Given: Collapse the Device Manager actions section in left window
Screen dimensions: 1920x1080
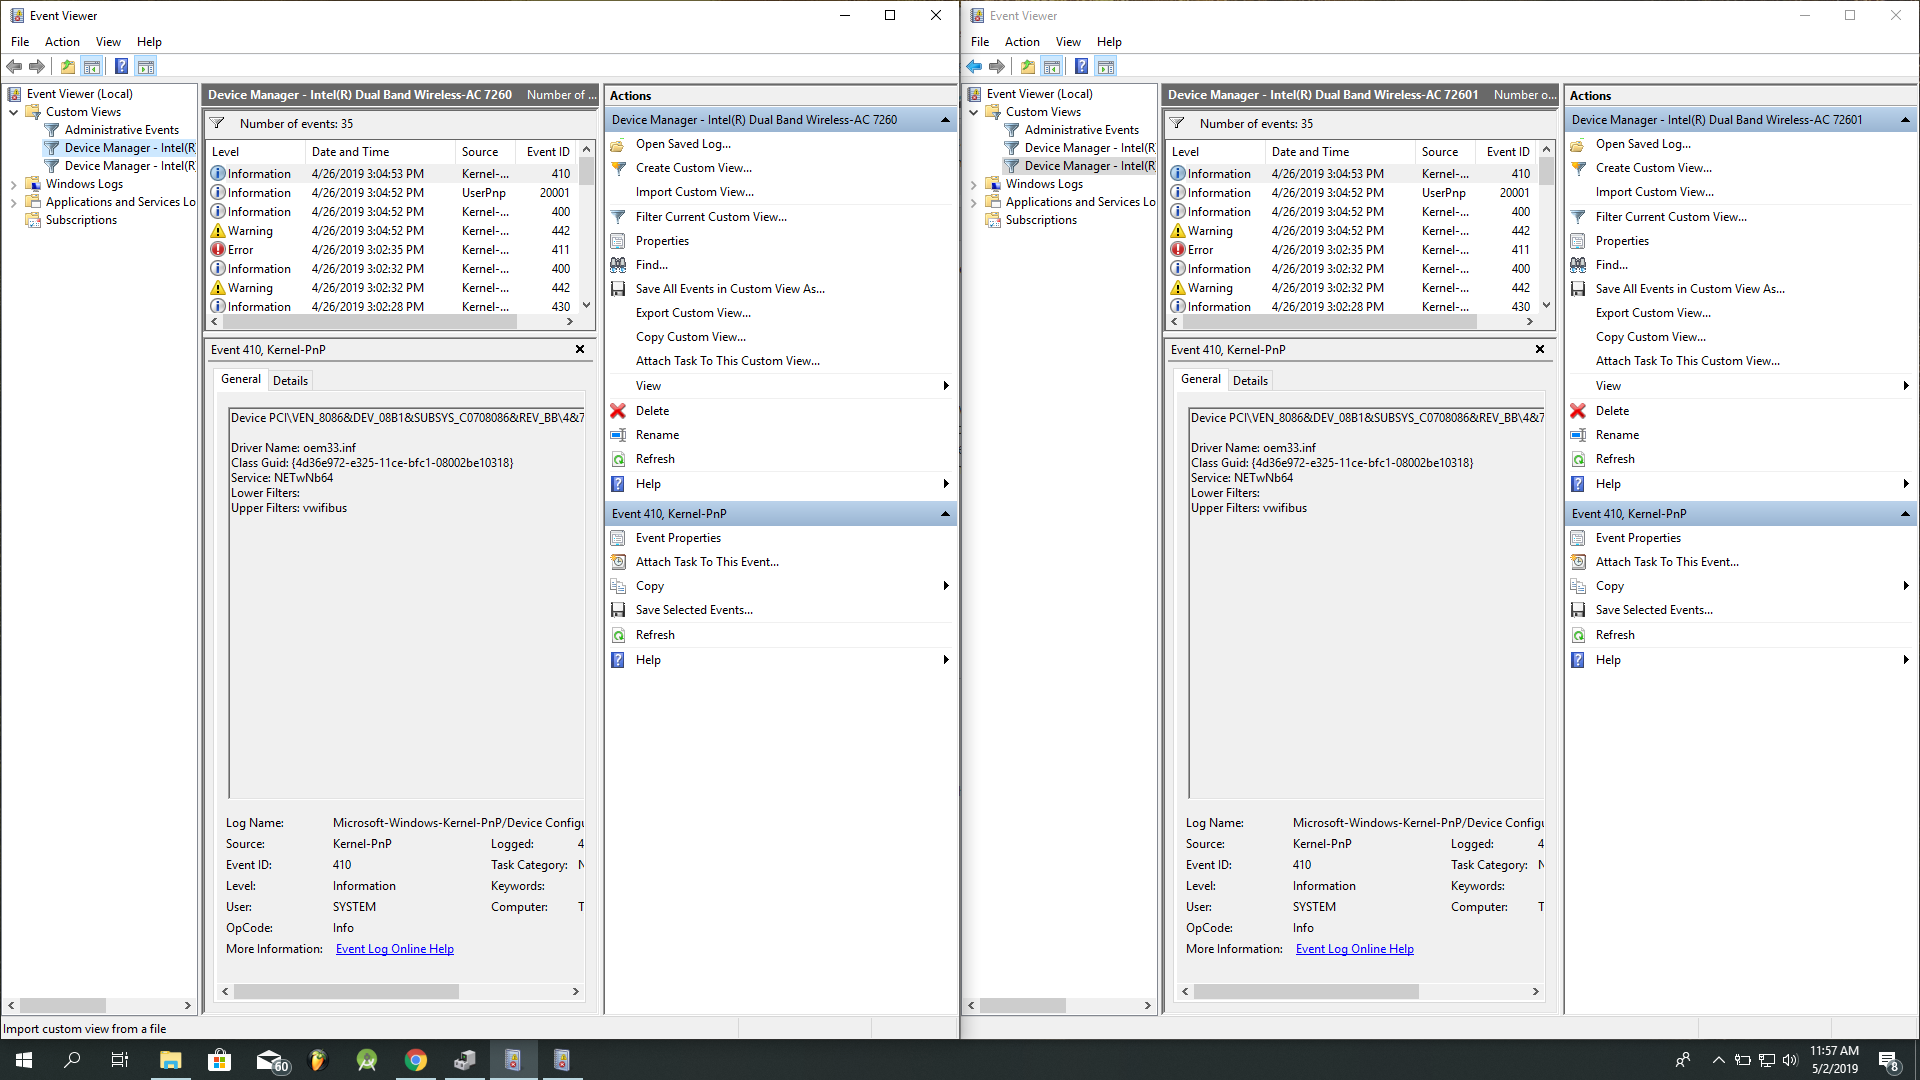Looking at the screenshot, I should 945,120.
